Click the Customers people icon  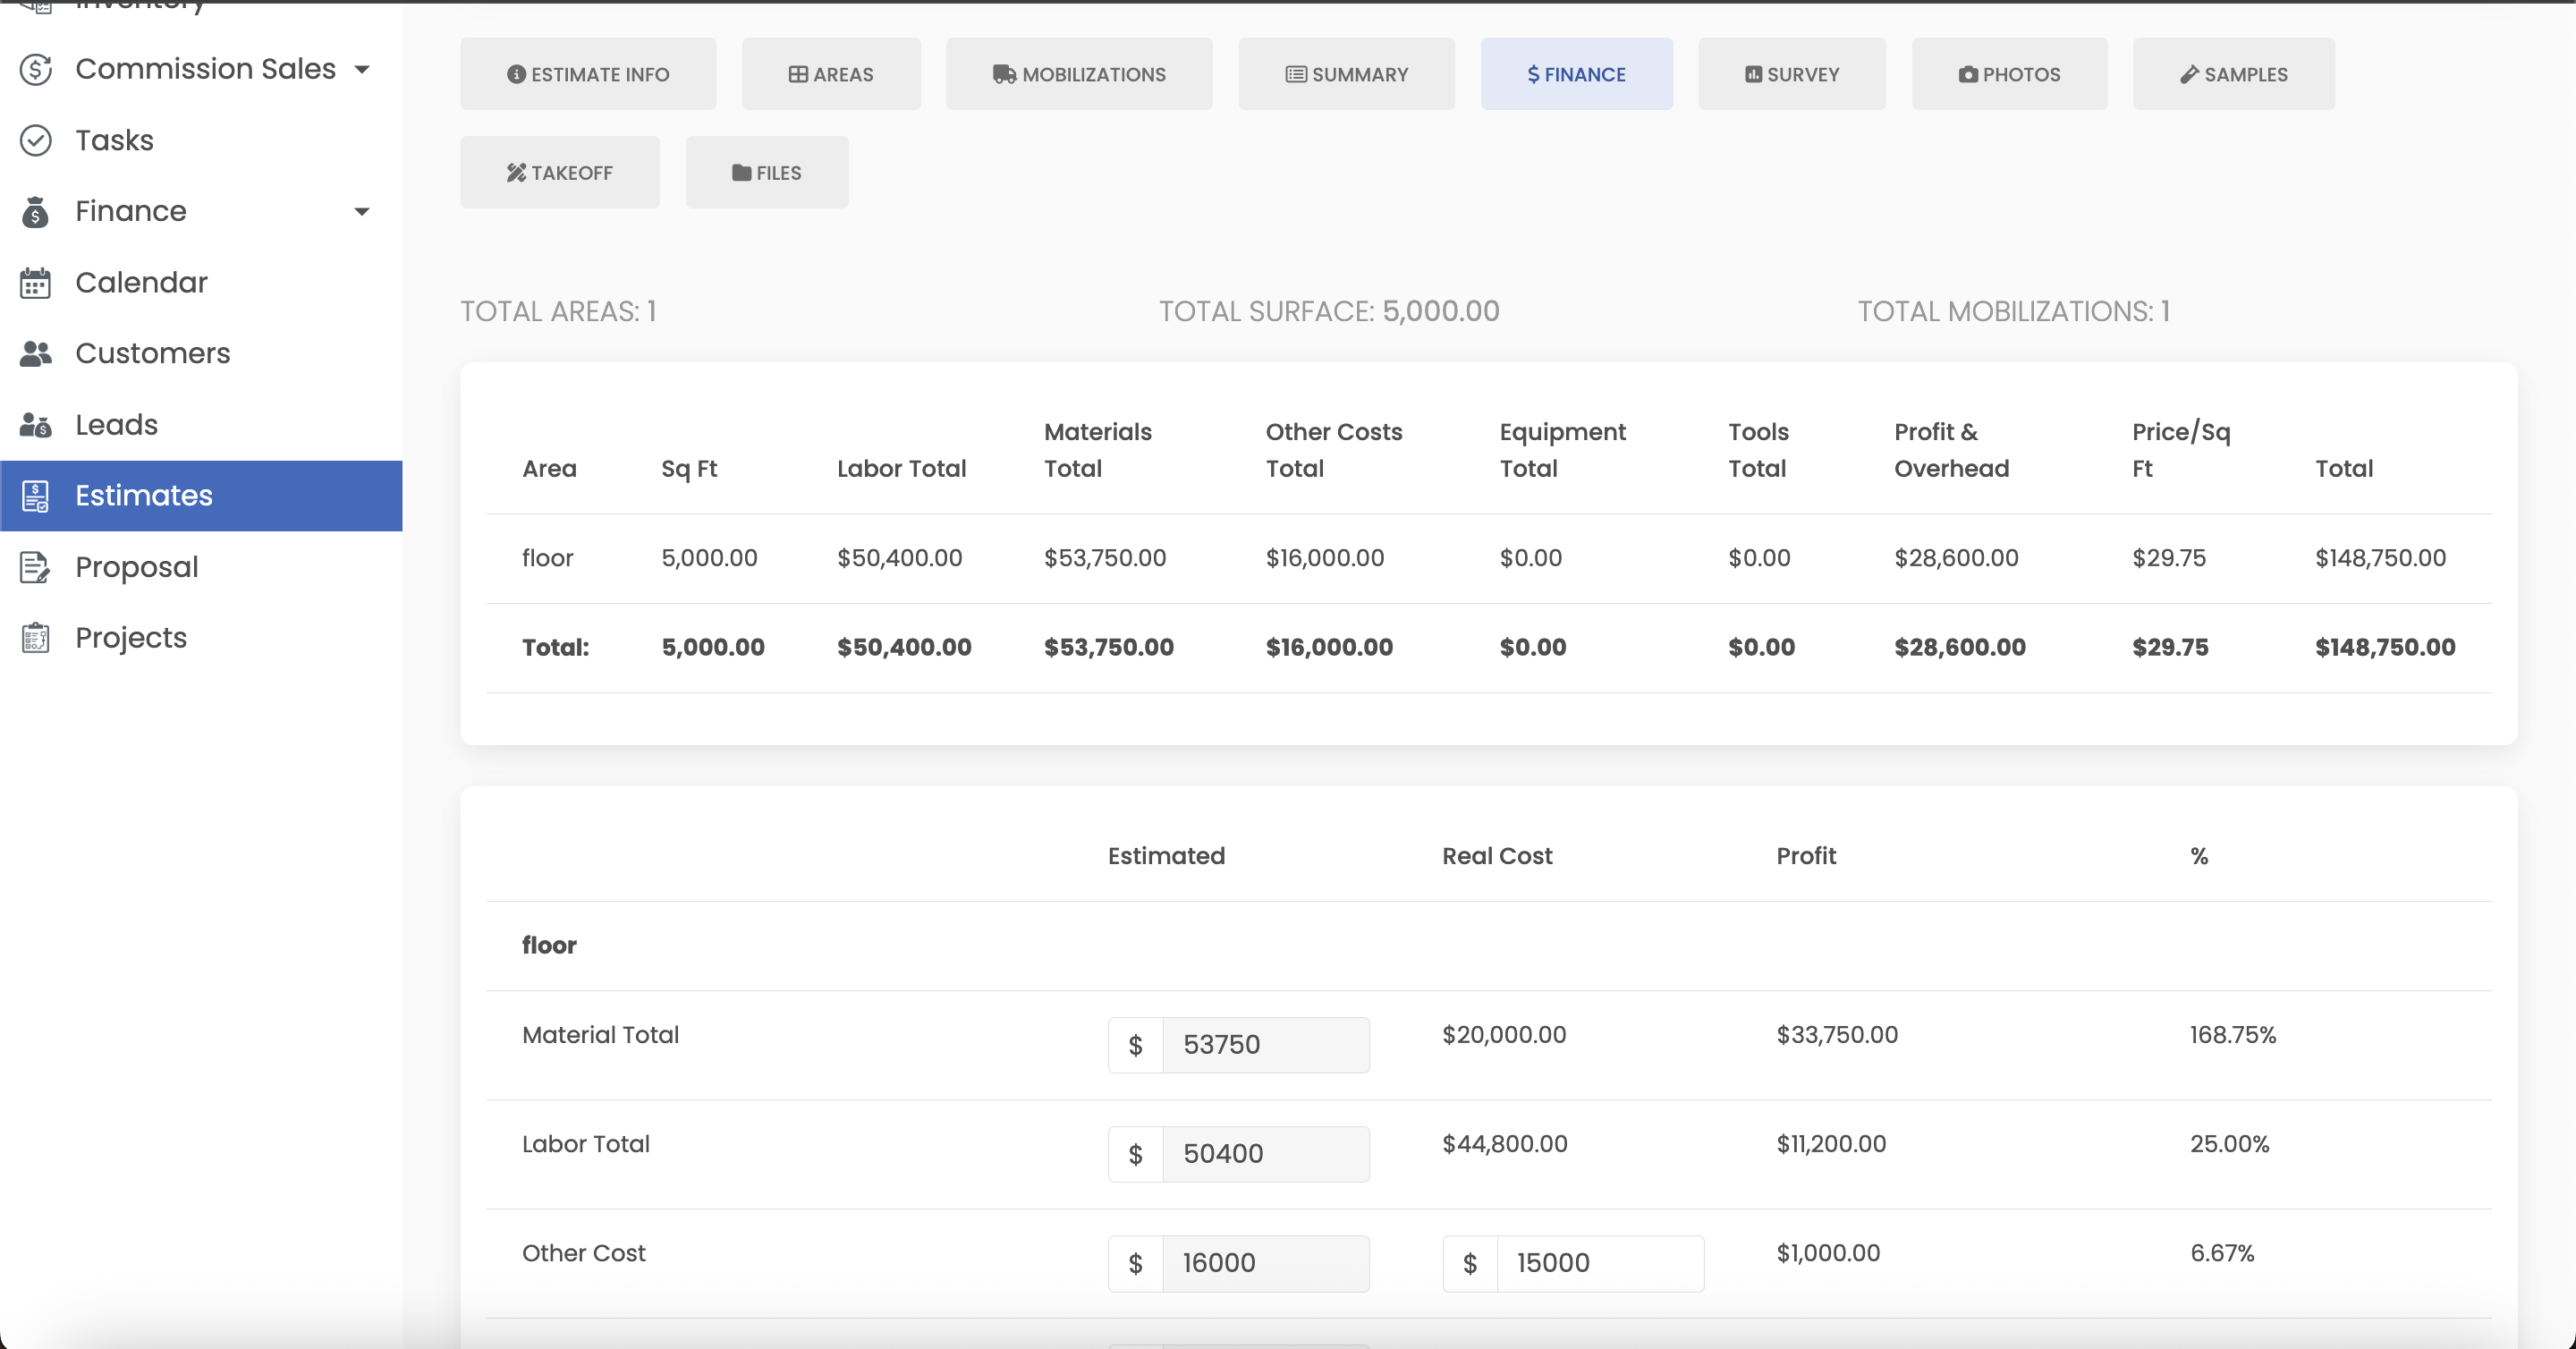pyautogui.click(x=36, y=353)
